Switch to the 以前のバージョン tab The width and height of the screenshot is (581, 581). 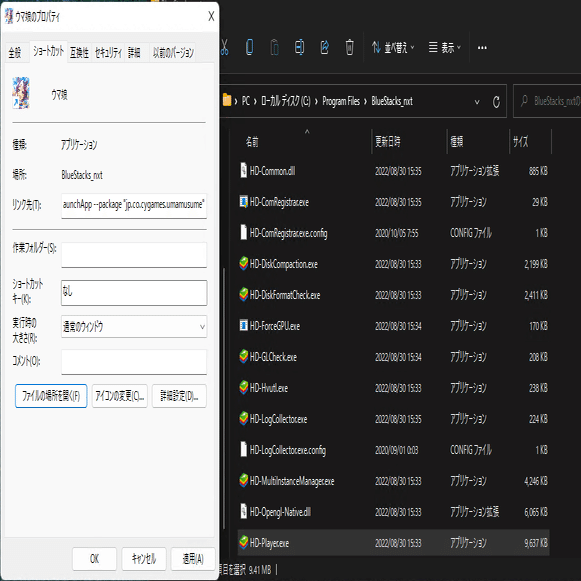[x=173, y=53]
